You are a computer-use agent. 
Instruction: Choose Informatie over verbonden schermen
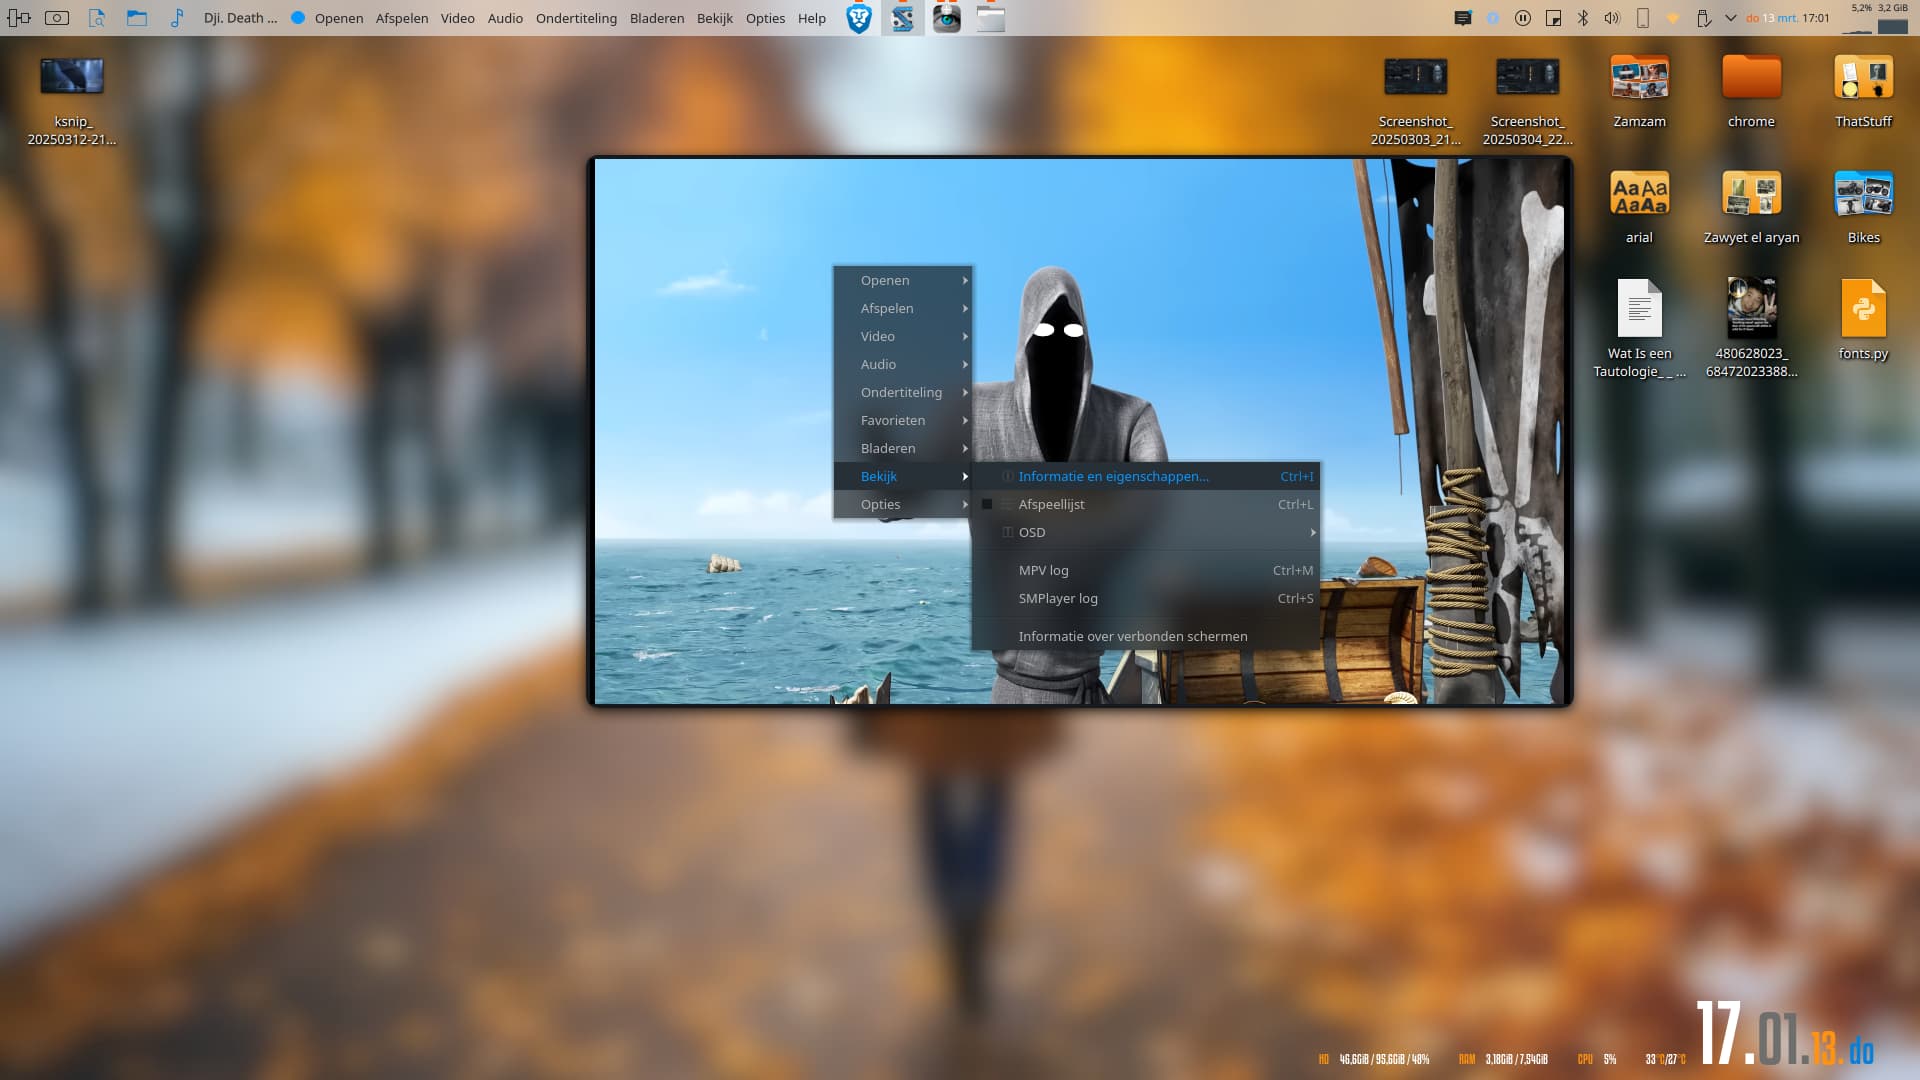click(x=1146, y=636)
